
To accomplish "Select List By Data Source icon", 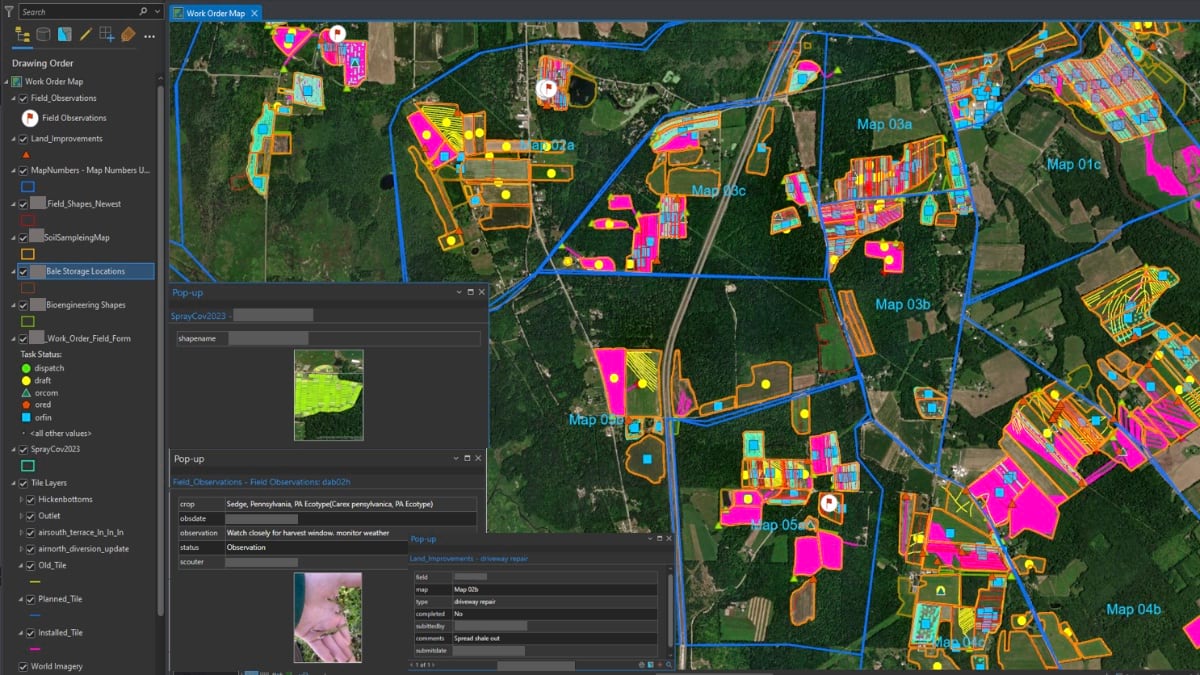I will pyautogui.click(x=44, y=35).
